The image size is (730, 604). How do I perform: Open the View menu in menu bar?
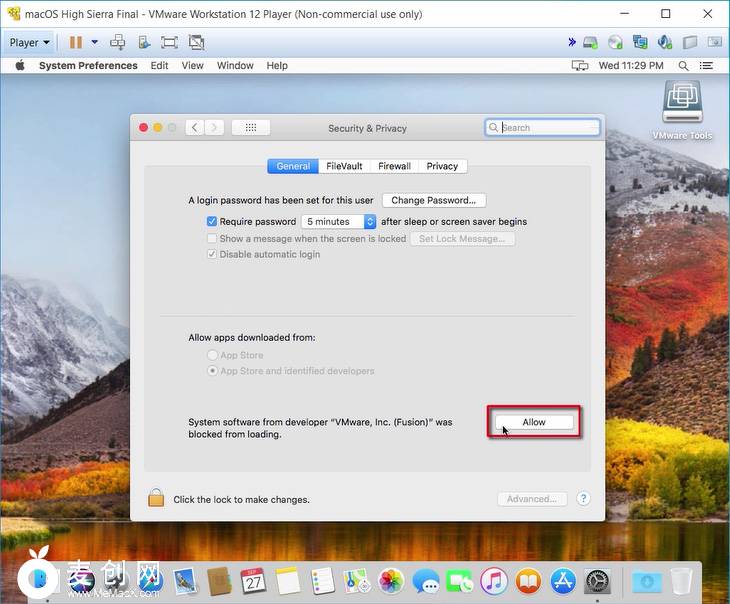click(192, 65)
